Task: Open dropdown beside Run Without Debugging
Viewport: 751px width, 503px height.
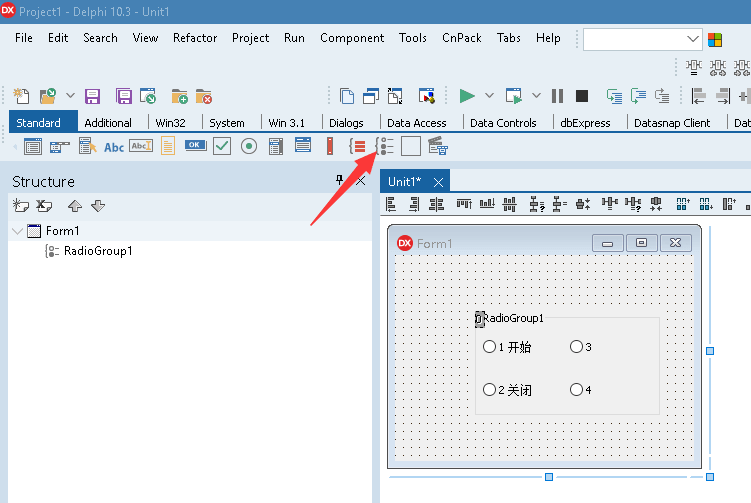Action: coord(536,95)
